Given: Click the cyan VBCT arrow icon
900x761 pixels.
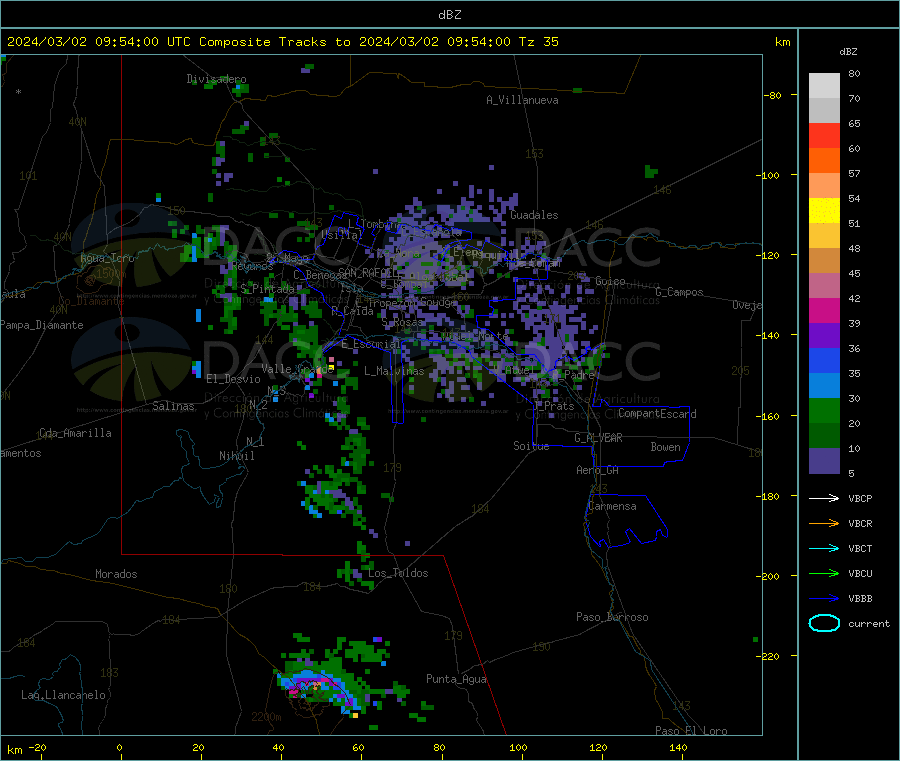Looking at the screenshot, I should pyautogui.click(x=824, y=549).
